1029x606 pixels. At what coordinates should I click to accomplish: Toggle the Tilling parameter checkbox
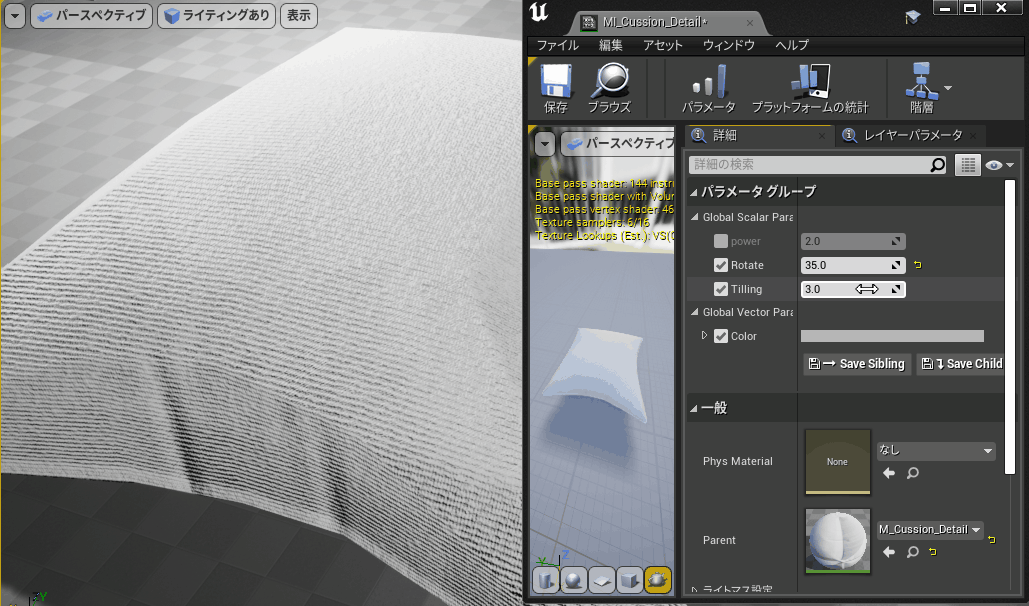click(x=721, y=289)
